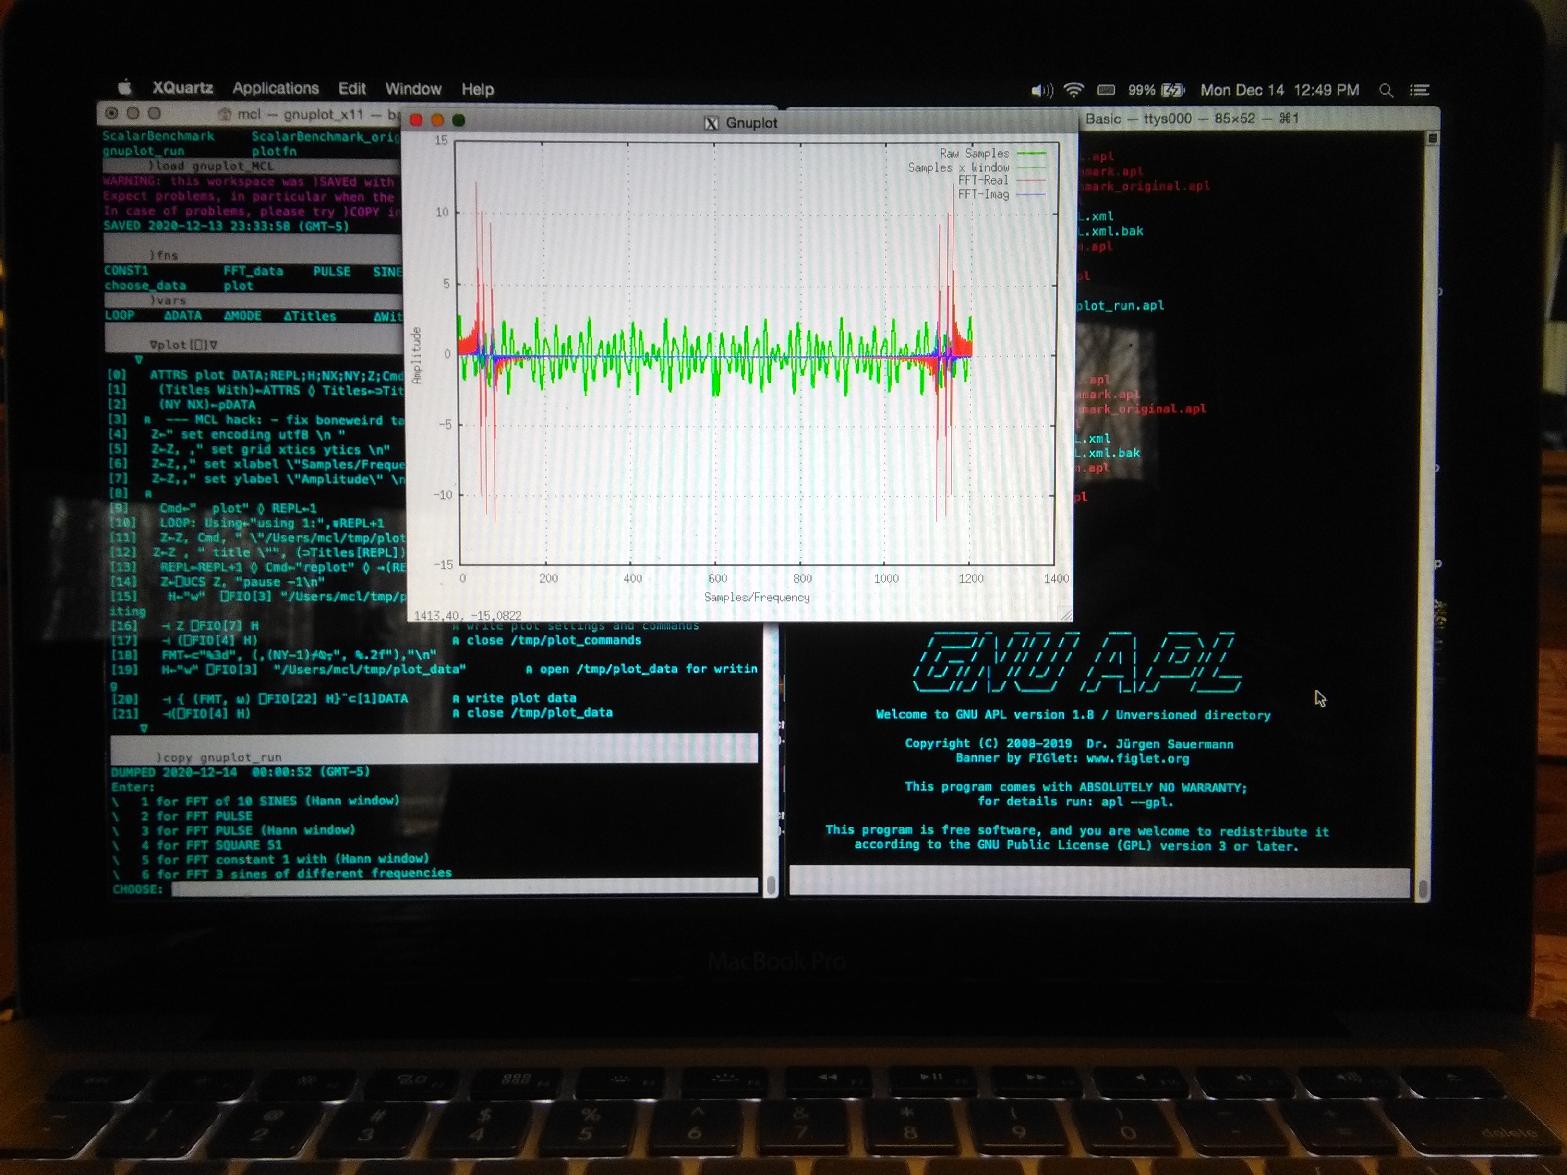The width and height of the screenshot is (1567, 1175).
Task: Click the display mirroring icon in menu bar
Action: (x=1106, y=90)
